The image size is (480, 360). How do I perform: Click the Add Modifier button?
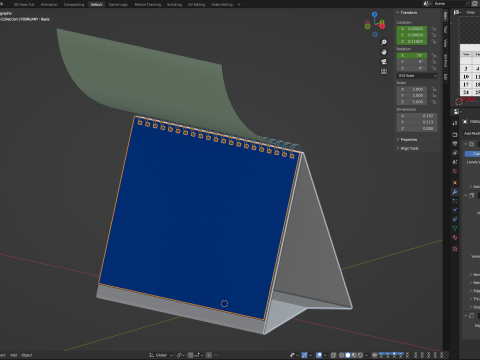tap(471, 133)
